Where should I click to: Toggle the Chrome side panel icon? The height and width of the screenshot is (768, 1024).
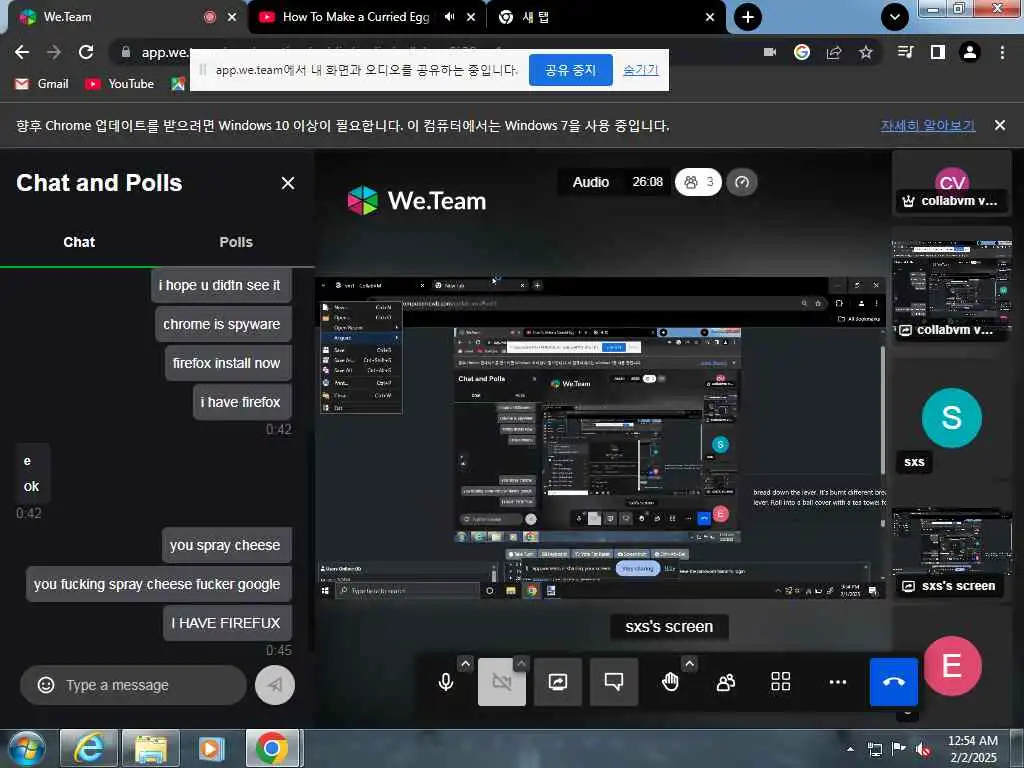click(938, 52)
